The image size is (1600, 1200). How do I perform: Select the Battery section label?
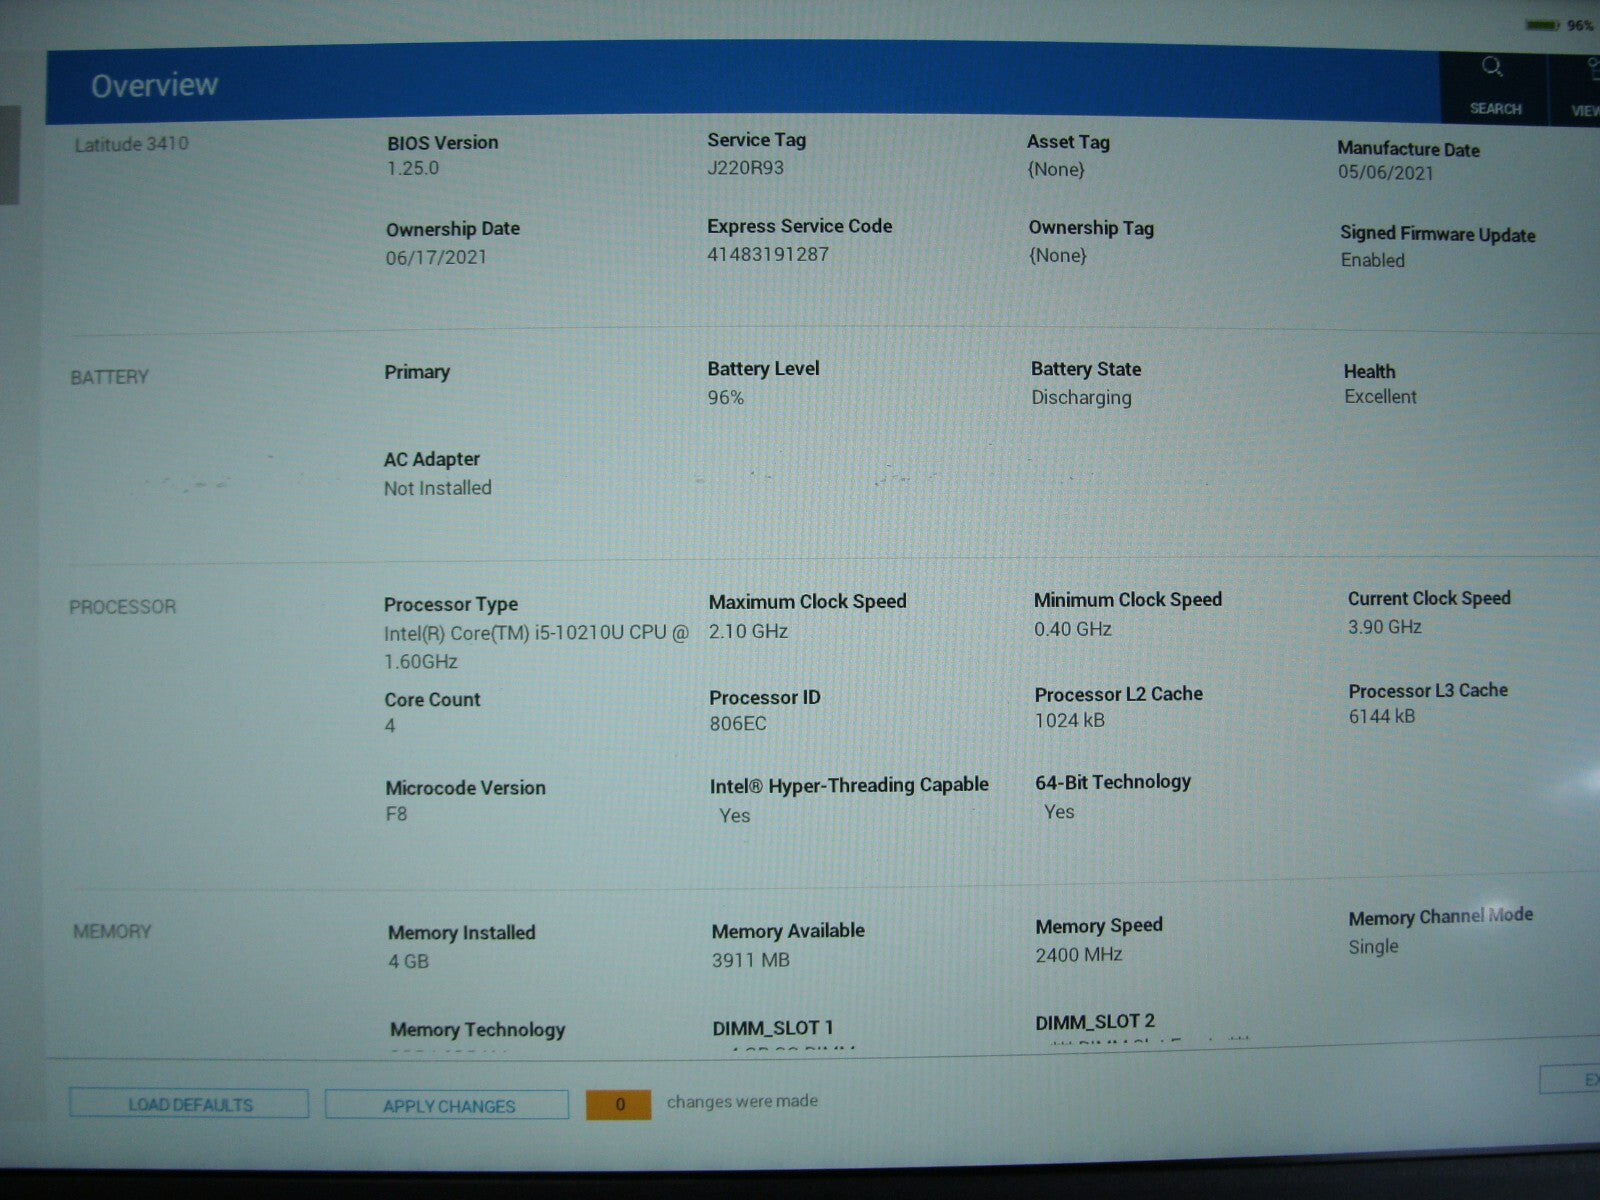pyautogui.click(x=109, y=377)
